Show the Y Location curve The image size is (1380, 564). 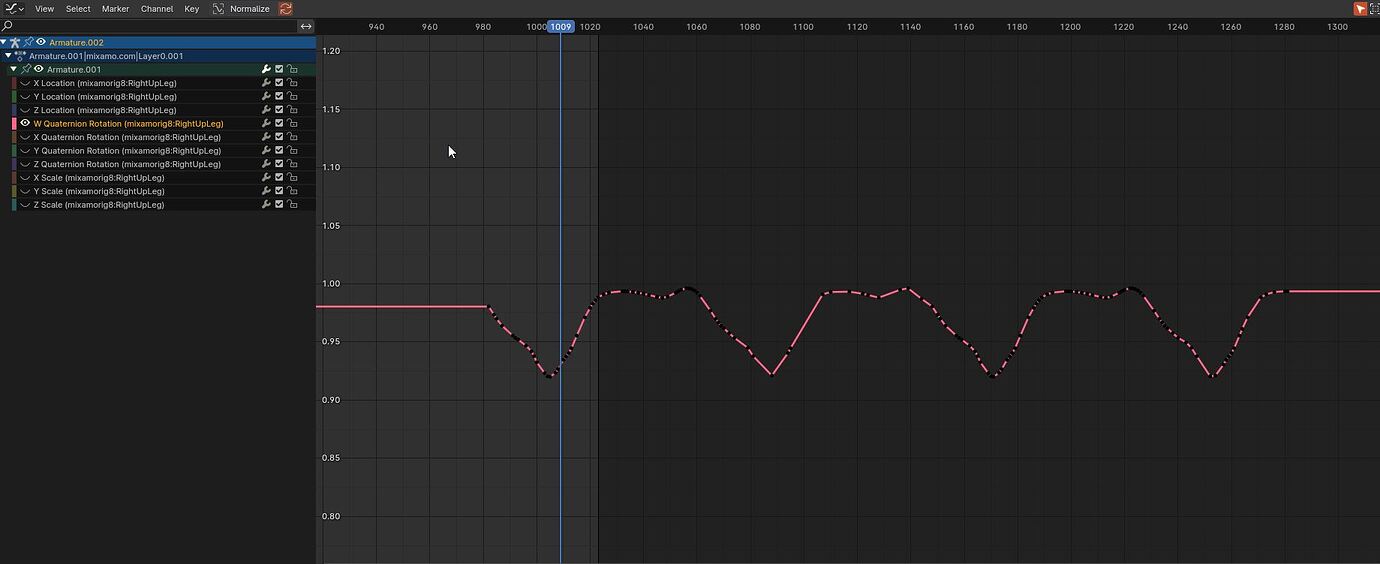pyautogui.click(x=25, y=97)
